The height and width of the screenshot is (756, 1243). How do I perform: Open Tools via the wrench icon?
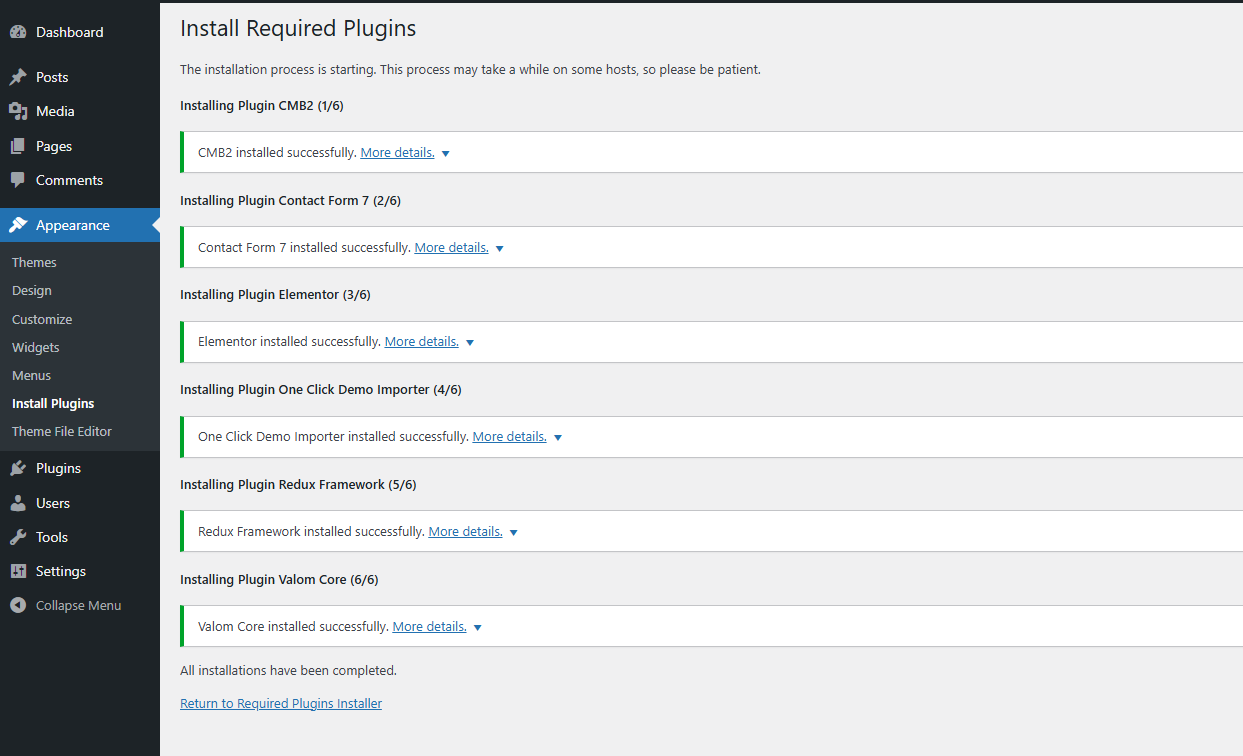pos(18,536)
